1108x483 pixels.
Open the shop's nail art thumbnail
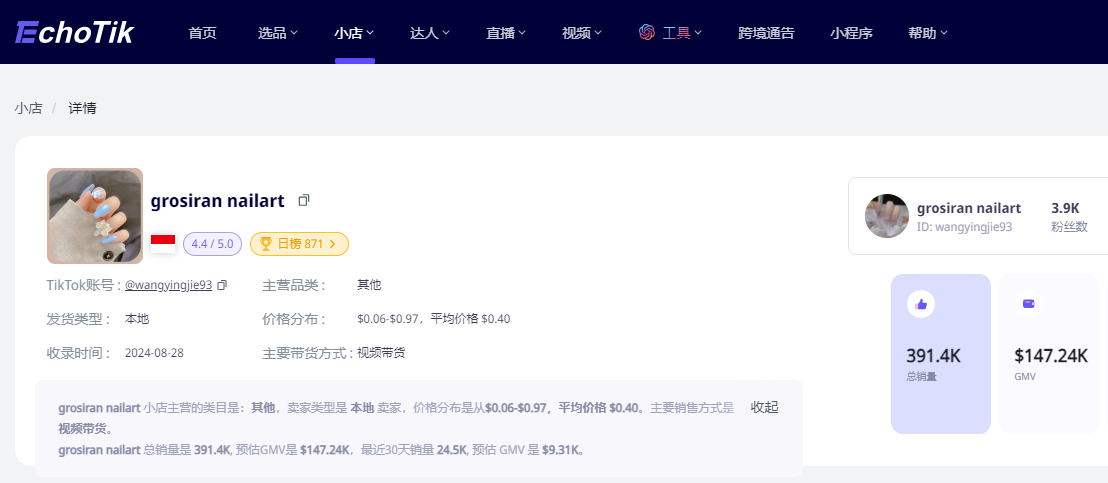pos(95,216)
